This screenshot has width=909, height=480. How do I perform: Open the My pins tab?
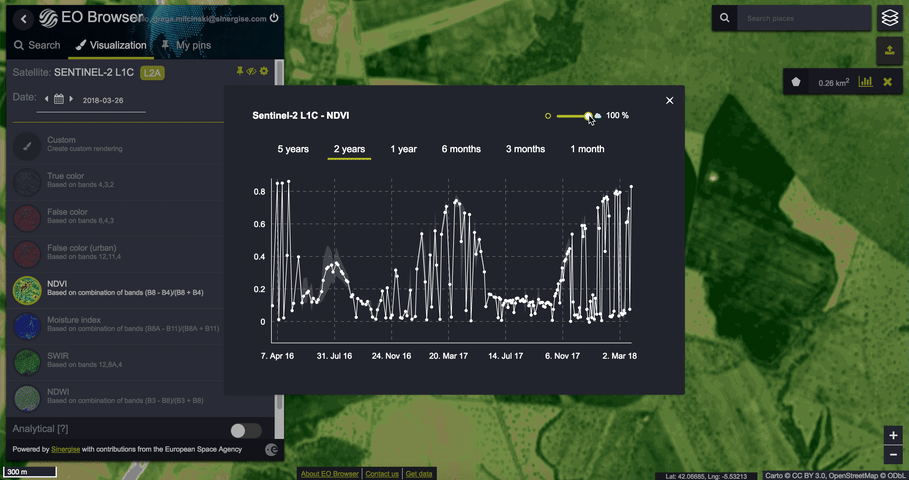pyautogui.click(x=186, y=45)
